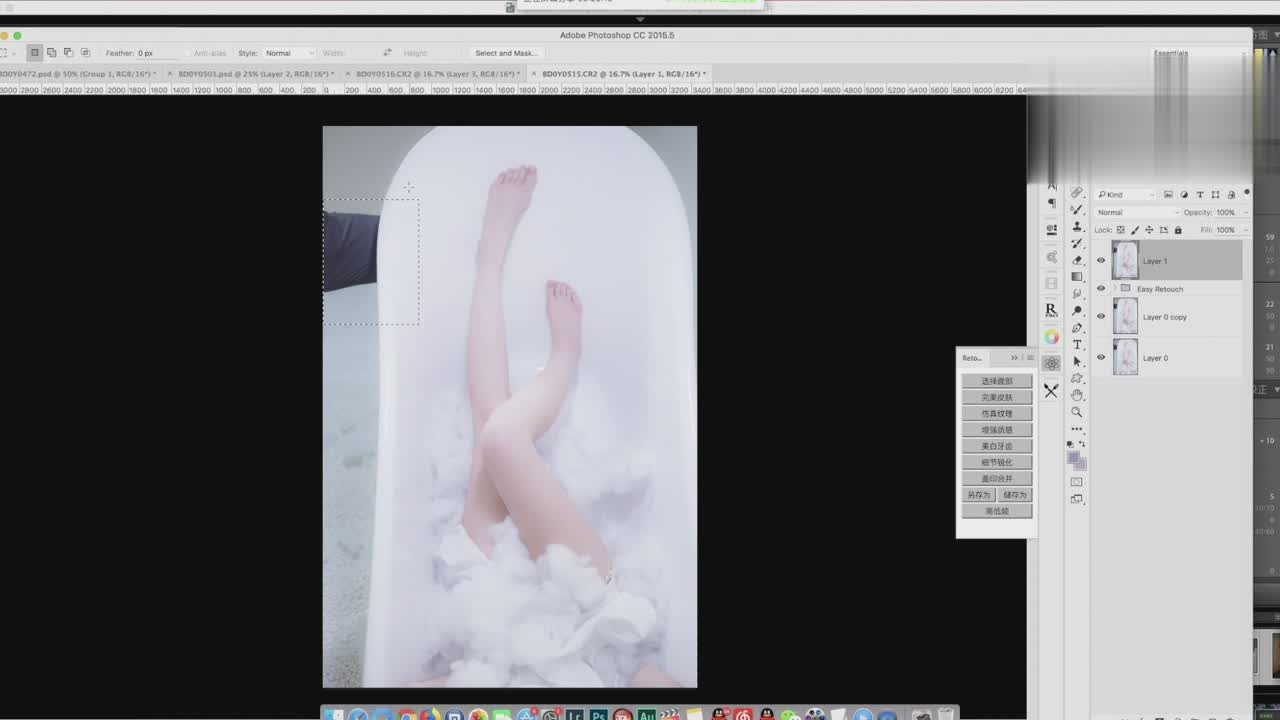Image resolution: width=1280 pixels, height=720 pixels.
Task: Expand the Easy Retouch layer group
Action: (x=1114, y=289)
